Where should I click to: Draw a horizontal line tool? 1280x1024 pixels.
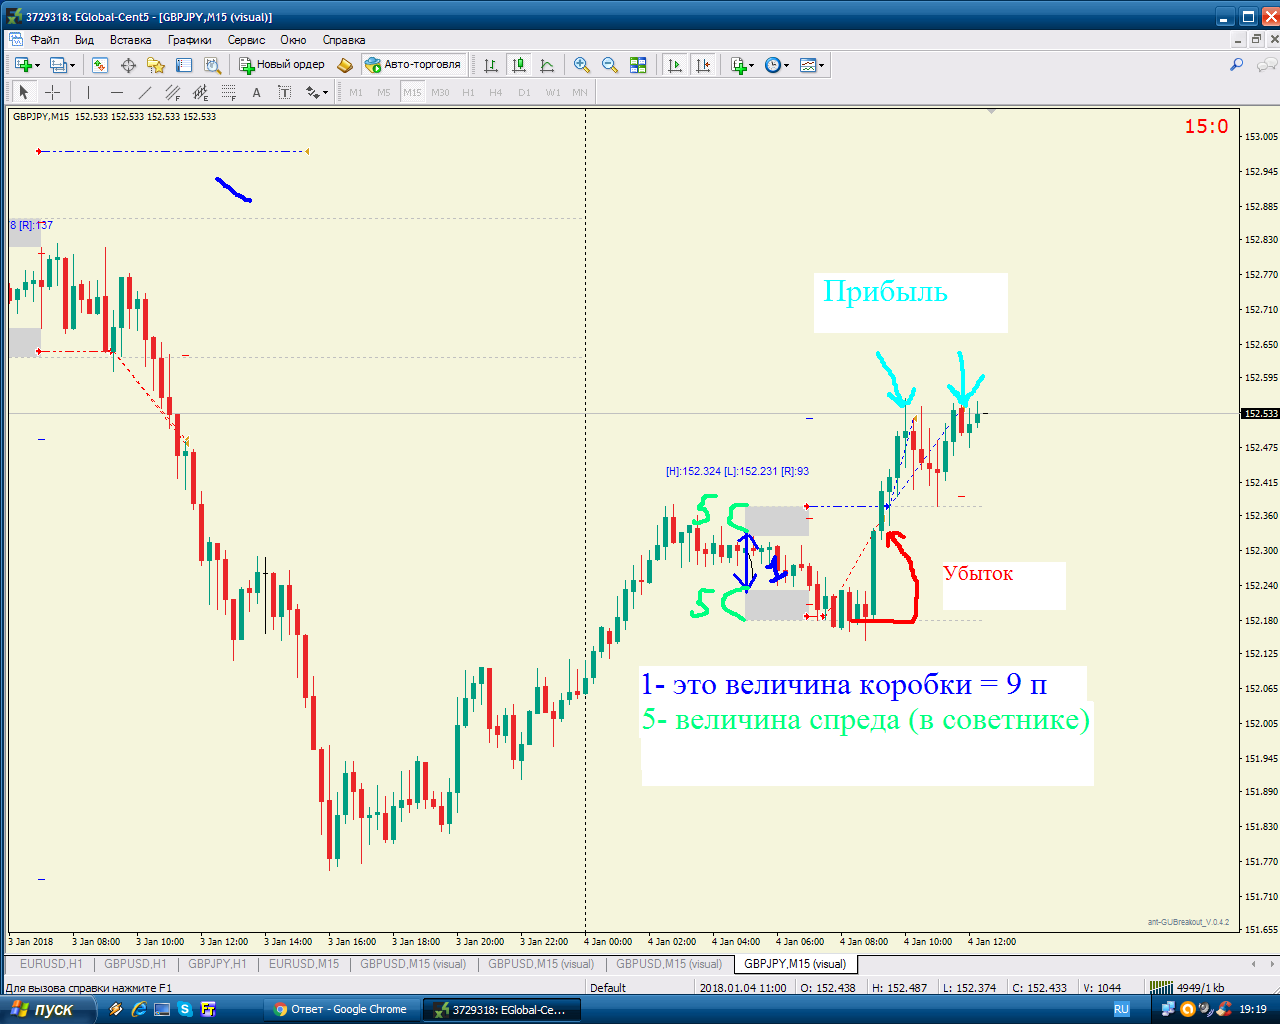pos(116,92)
